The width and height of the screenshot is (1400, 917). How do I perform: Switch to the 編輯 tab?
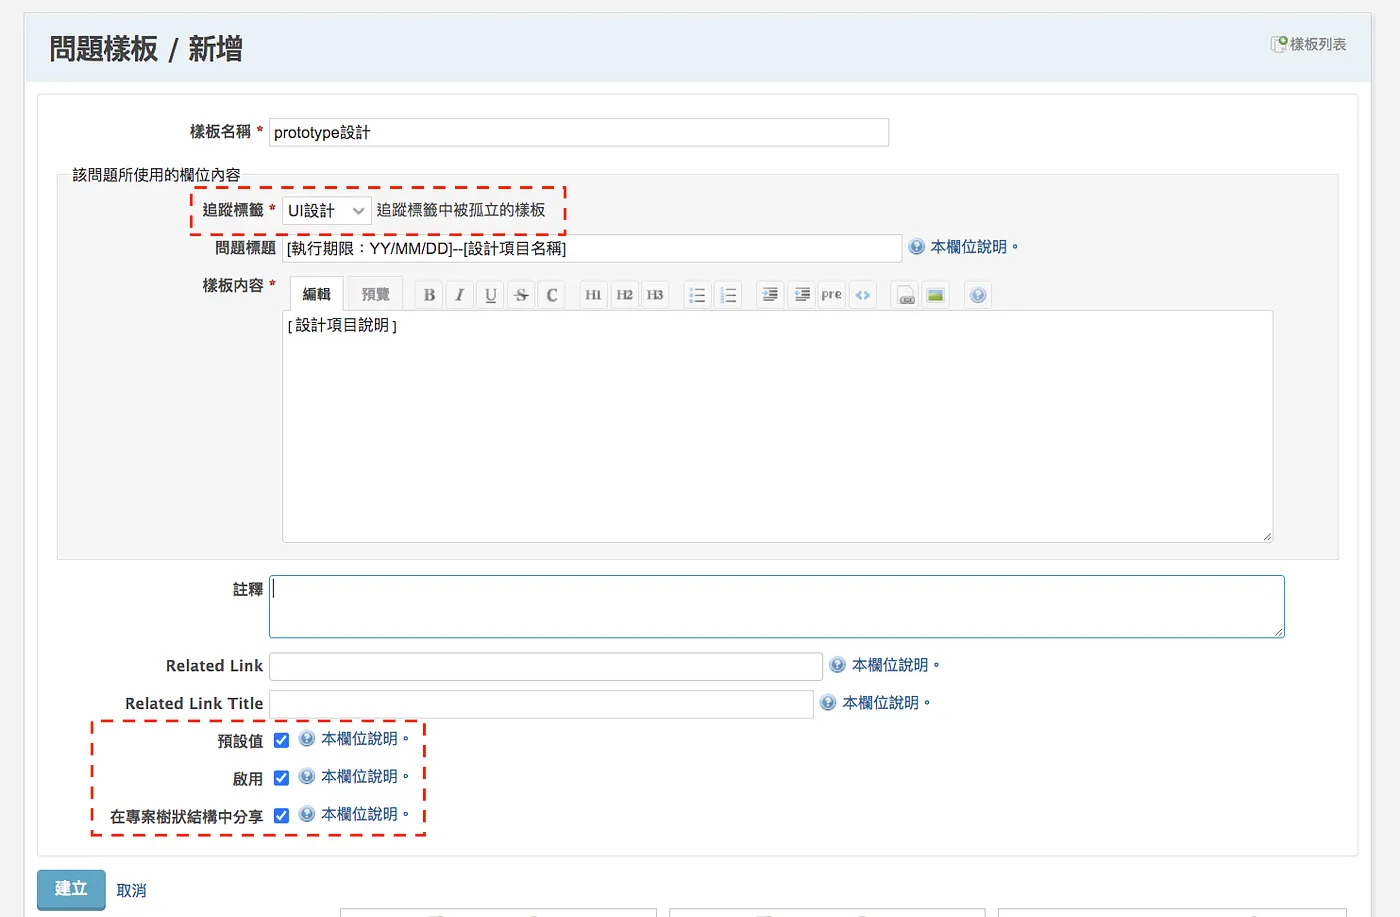click(x=317, y=294)
